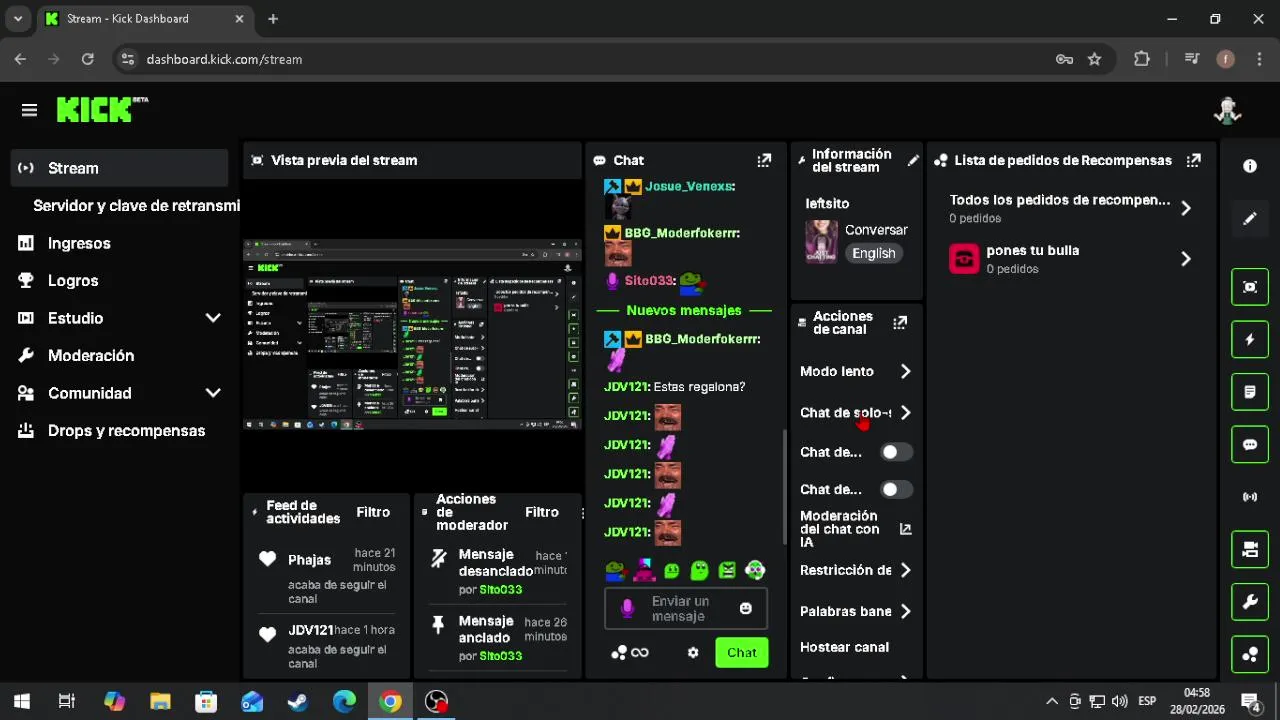1280x720 pixels.
Task: Open the external link icon beside Moderación del chat con IA
Action: point(906,529)
